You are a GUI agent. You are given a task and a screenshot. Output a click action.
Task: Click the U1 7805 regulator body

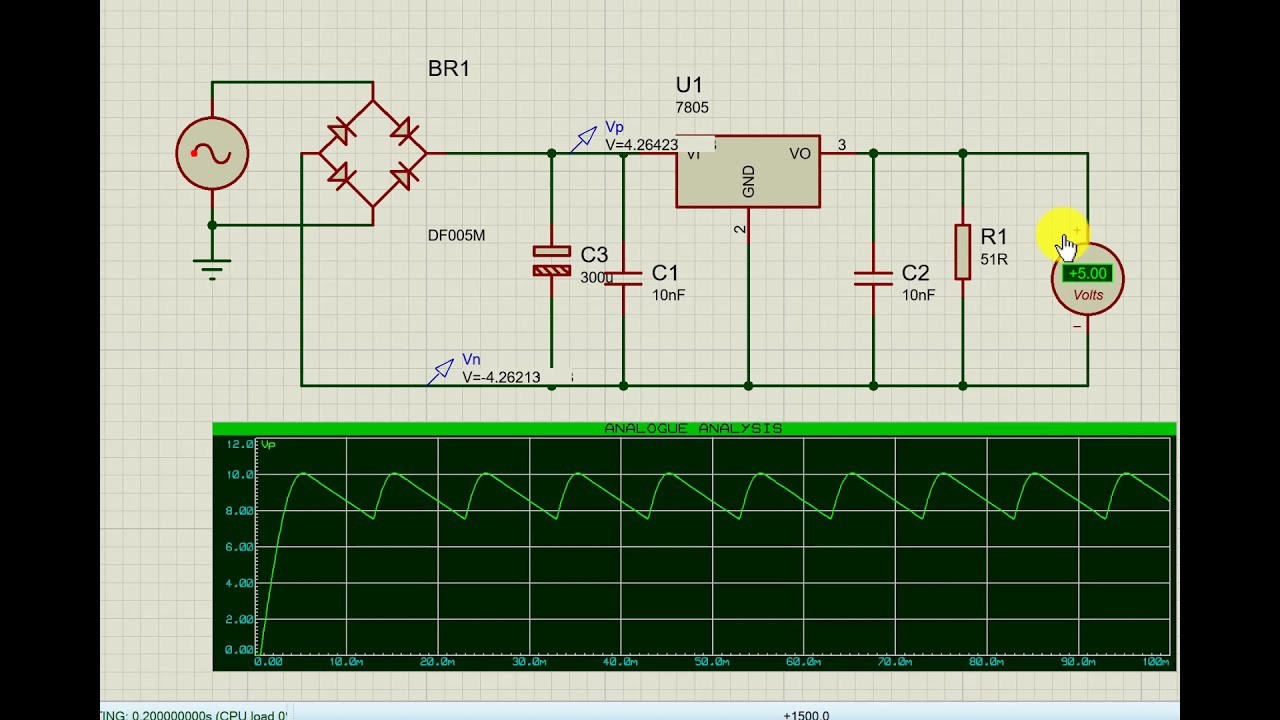pyautogui.click(x=748, y=172)
